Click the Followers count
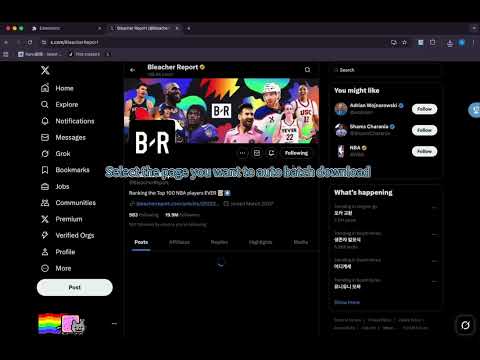The height and width of the screenshot is (360, 480). click(182, 215)
